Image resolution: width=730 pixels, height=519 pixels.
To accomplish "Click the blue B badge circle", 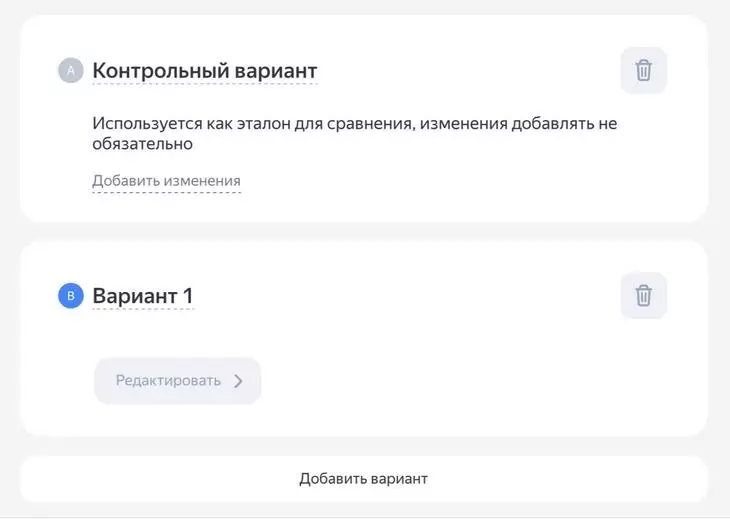I will 70,296.
